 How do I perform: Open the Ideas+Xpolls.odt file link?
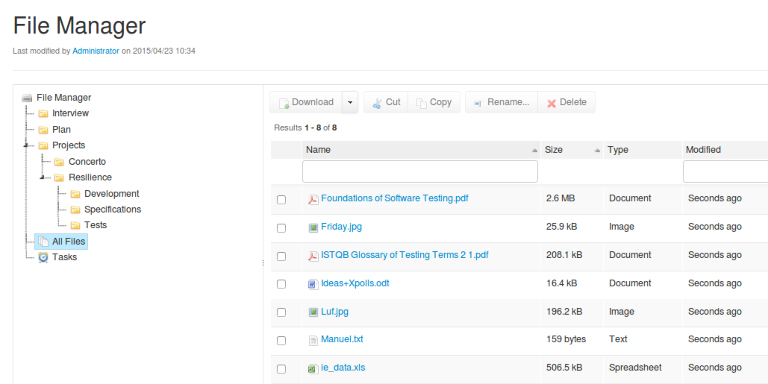click(x=355, y=283)
